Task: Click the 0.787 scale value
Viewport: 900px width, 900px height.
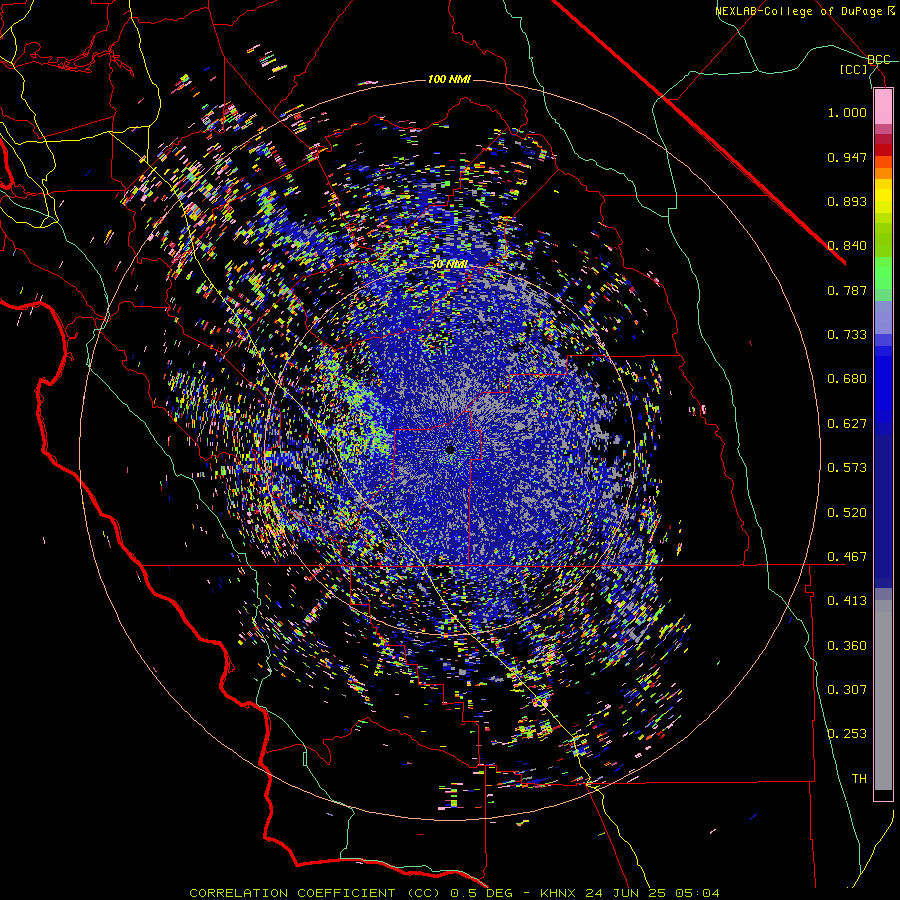Action: click(847, 290)
